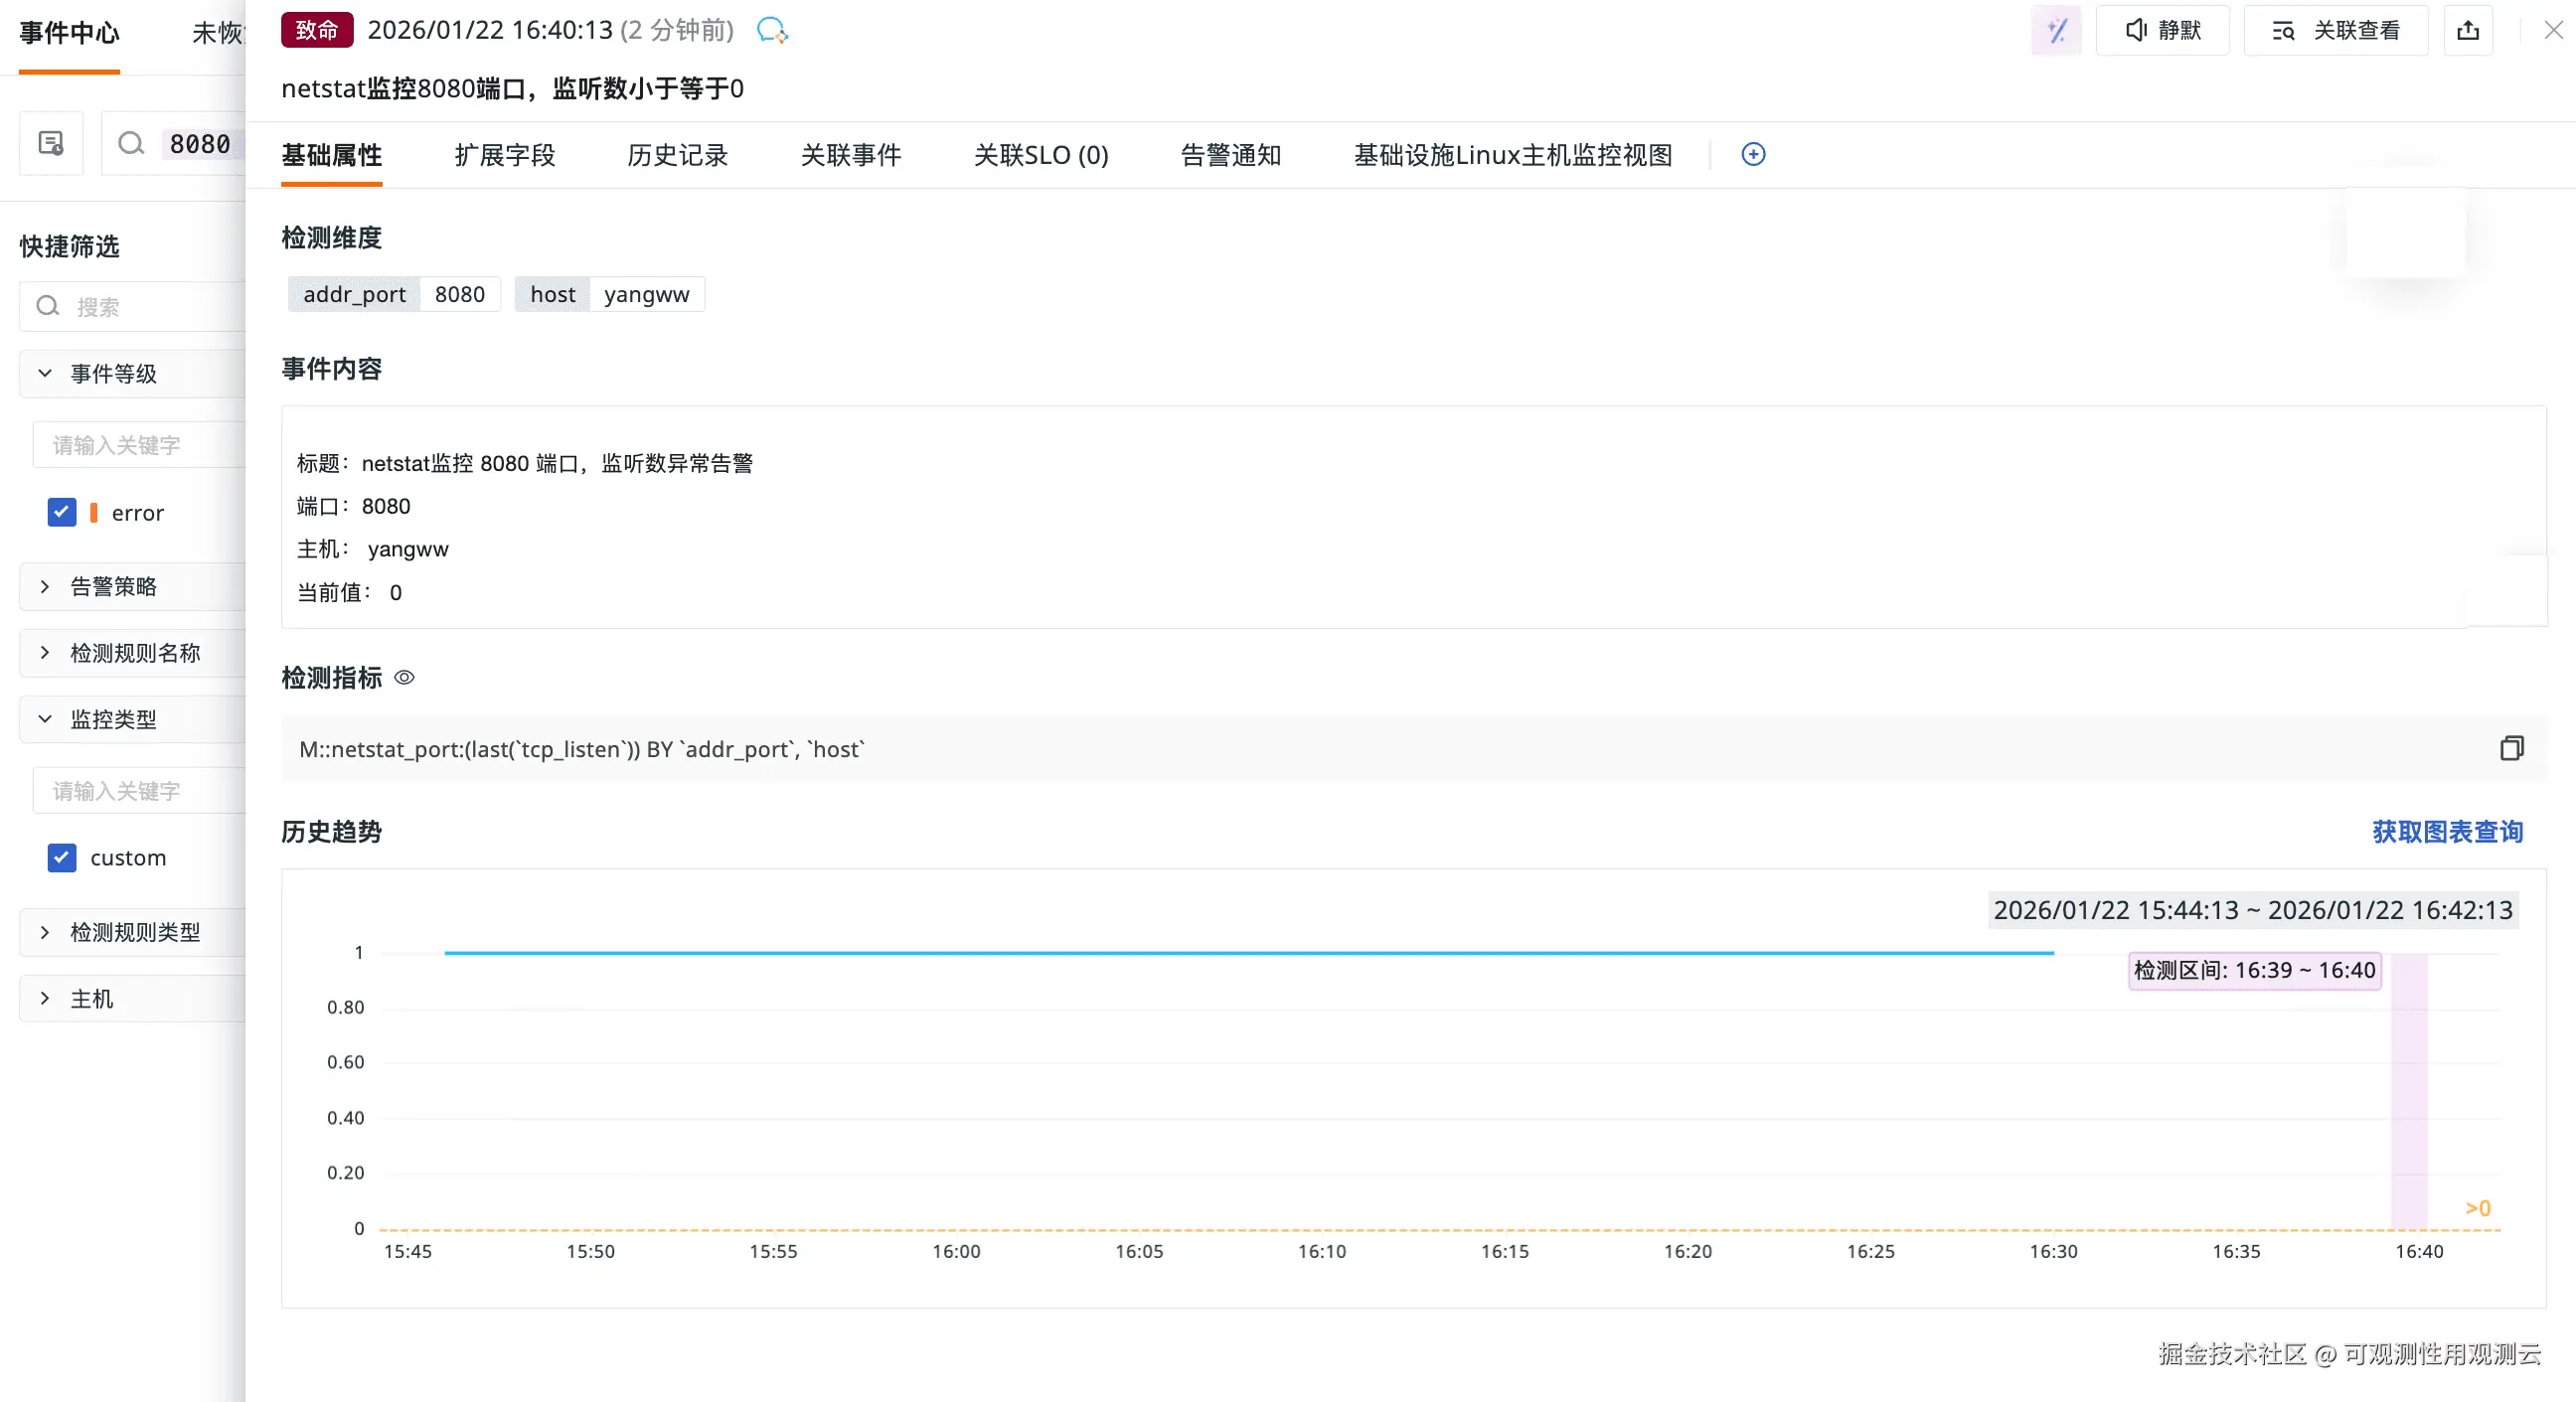
Task: Click the 静默 mute button
Action: pyautogui.click(x=2162, y=30)
